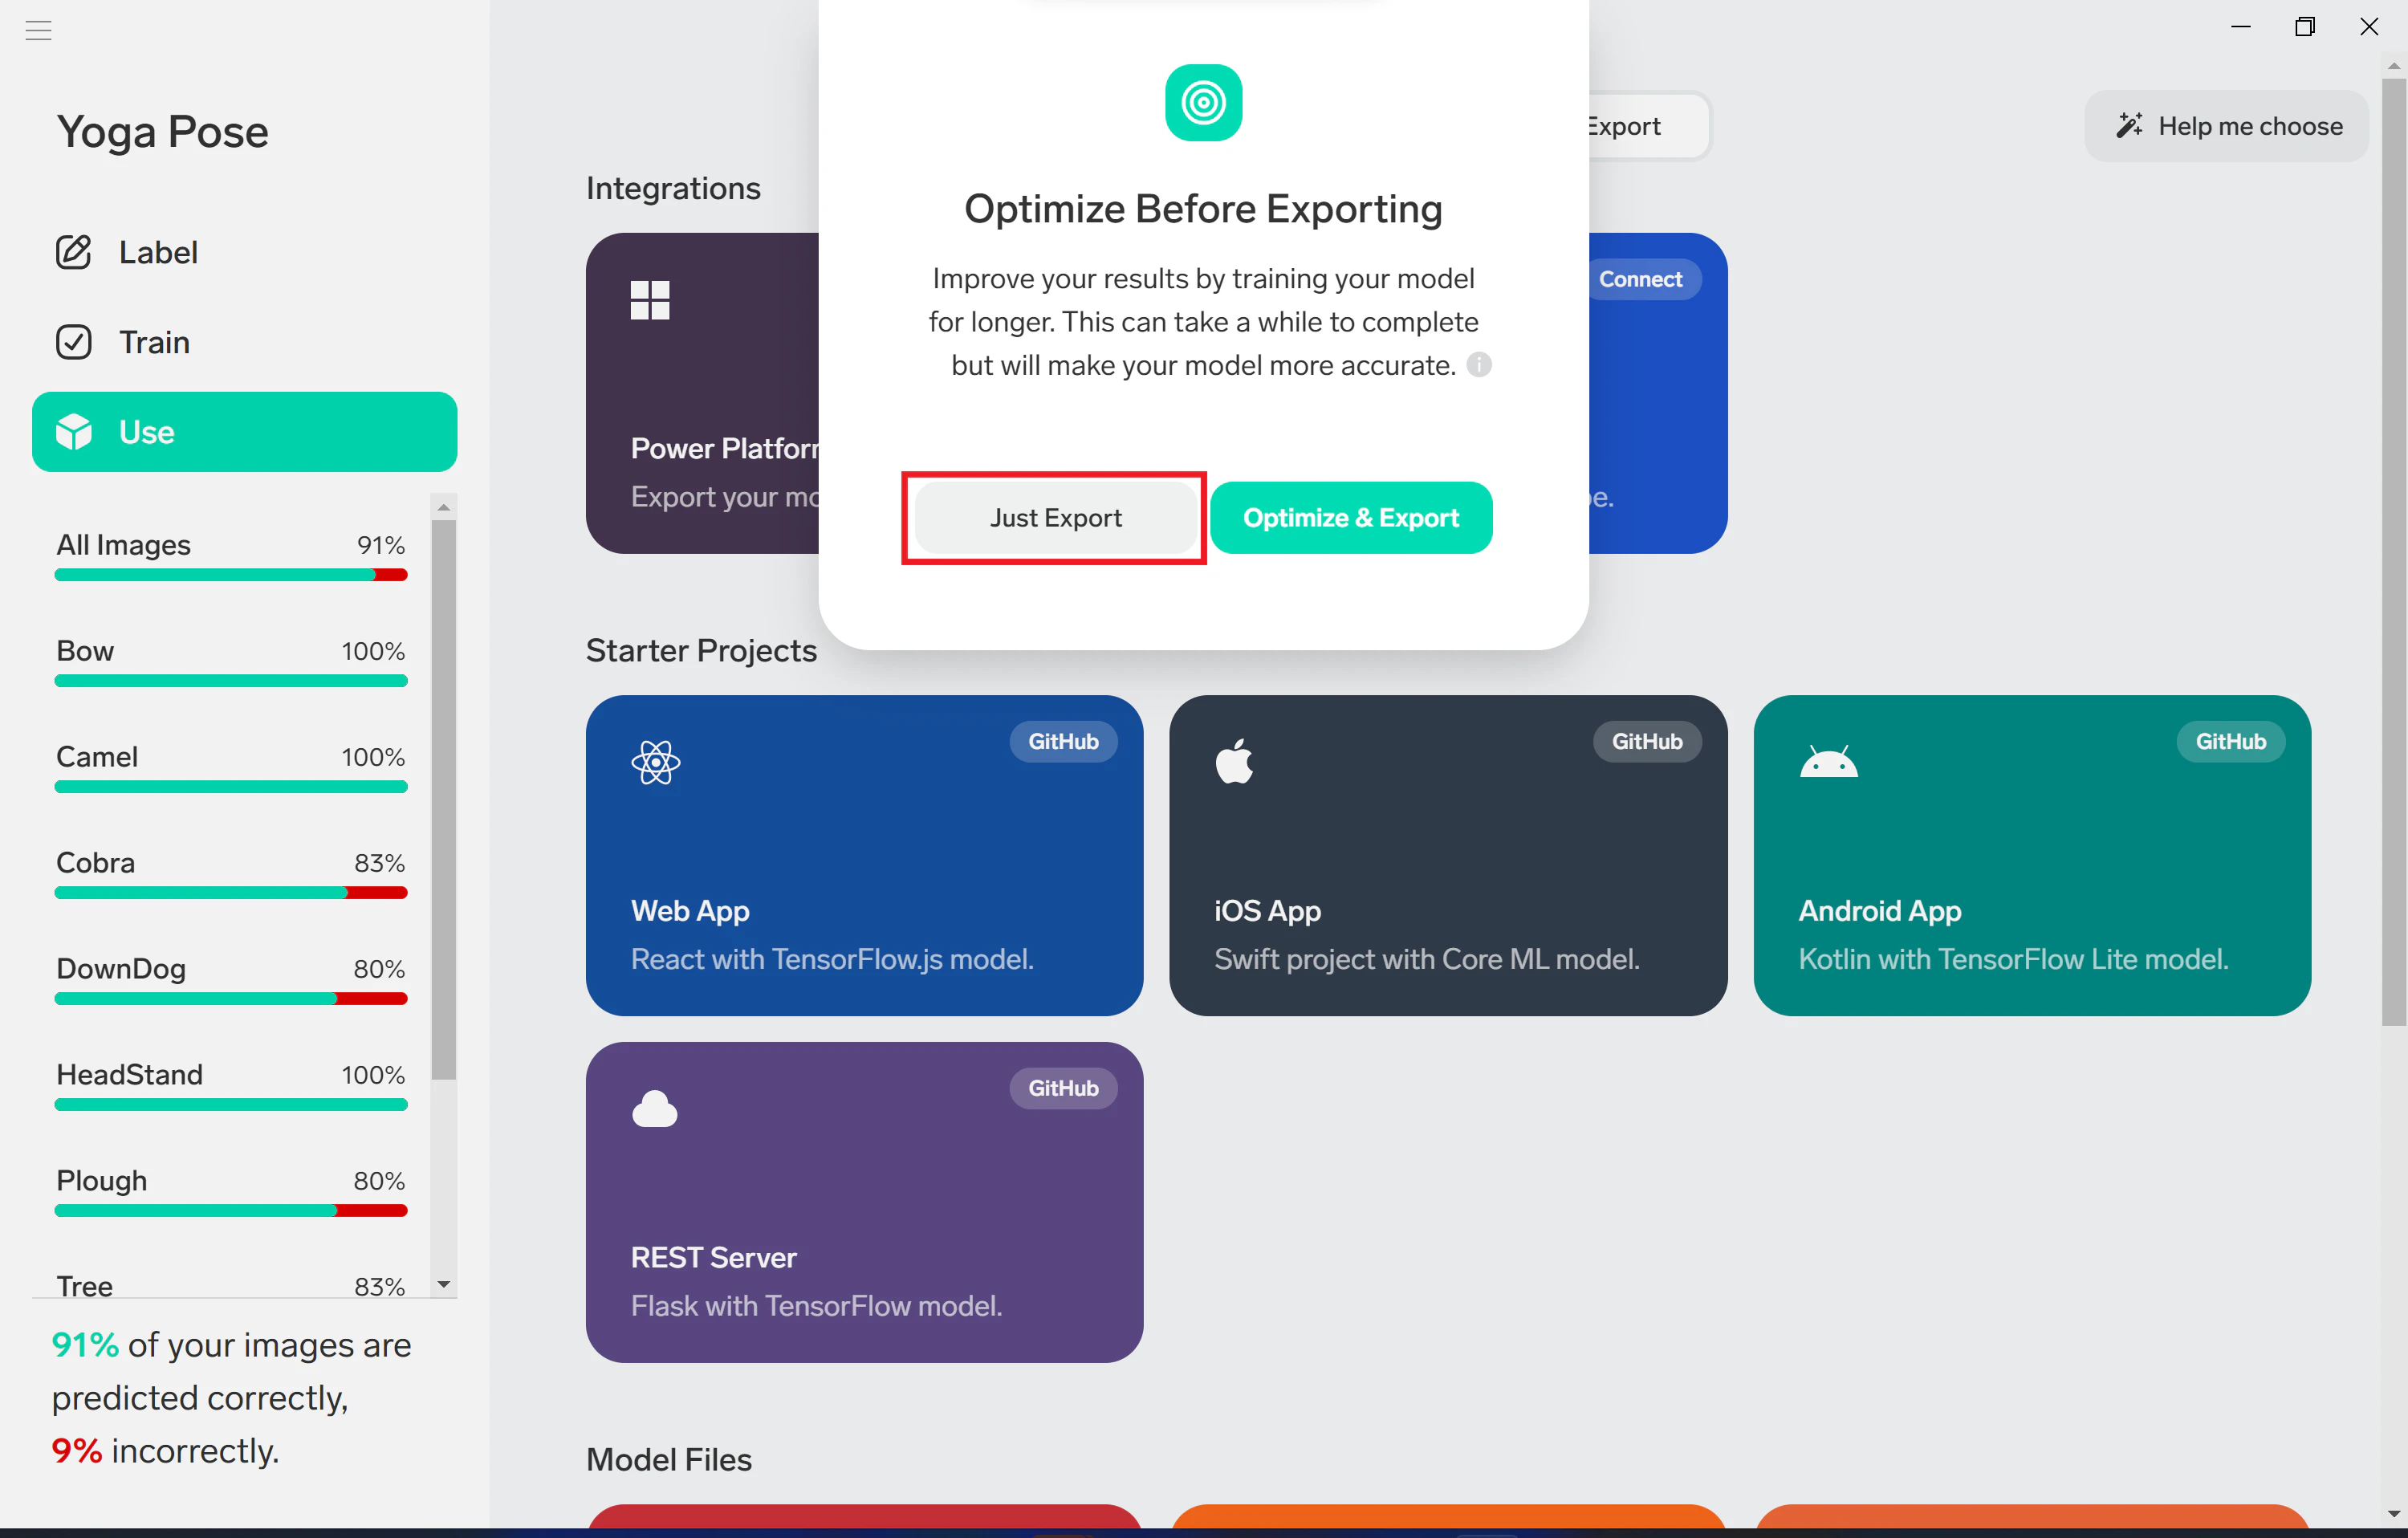Select the DownDog label row
This screenshot has height=1538, width=2408.
(x=231, y=979)
